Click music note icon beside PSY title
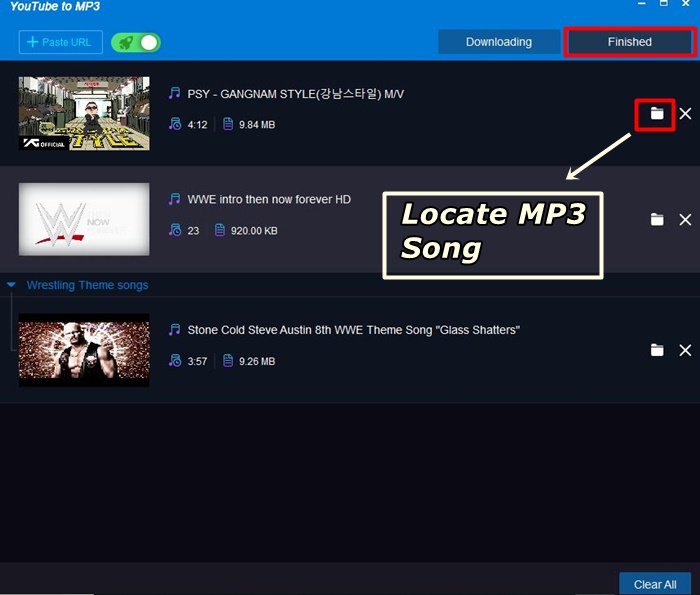Image resolution: width=700 pixels, height=595 pixels. (175, 93)
